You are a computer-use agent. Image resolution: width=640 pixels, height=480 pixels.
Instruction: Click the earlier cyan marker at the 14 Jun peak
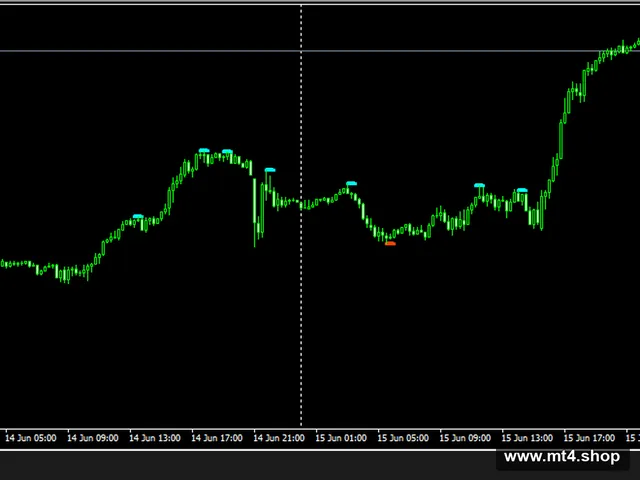(204, 151)
